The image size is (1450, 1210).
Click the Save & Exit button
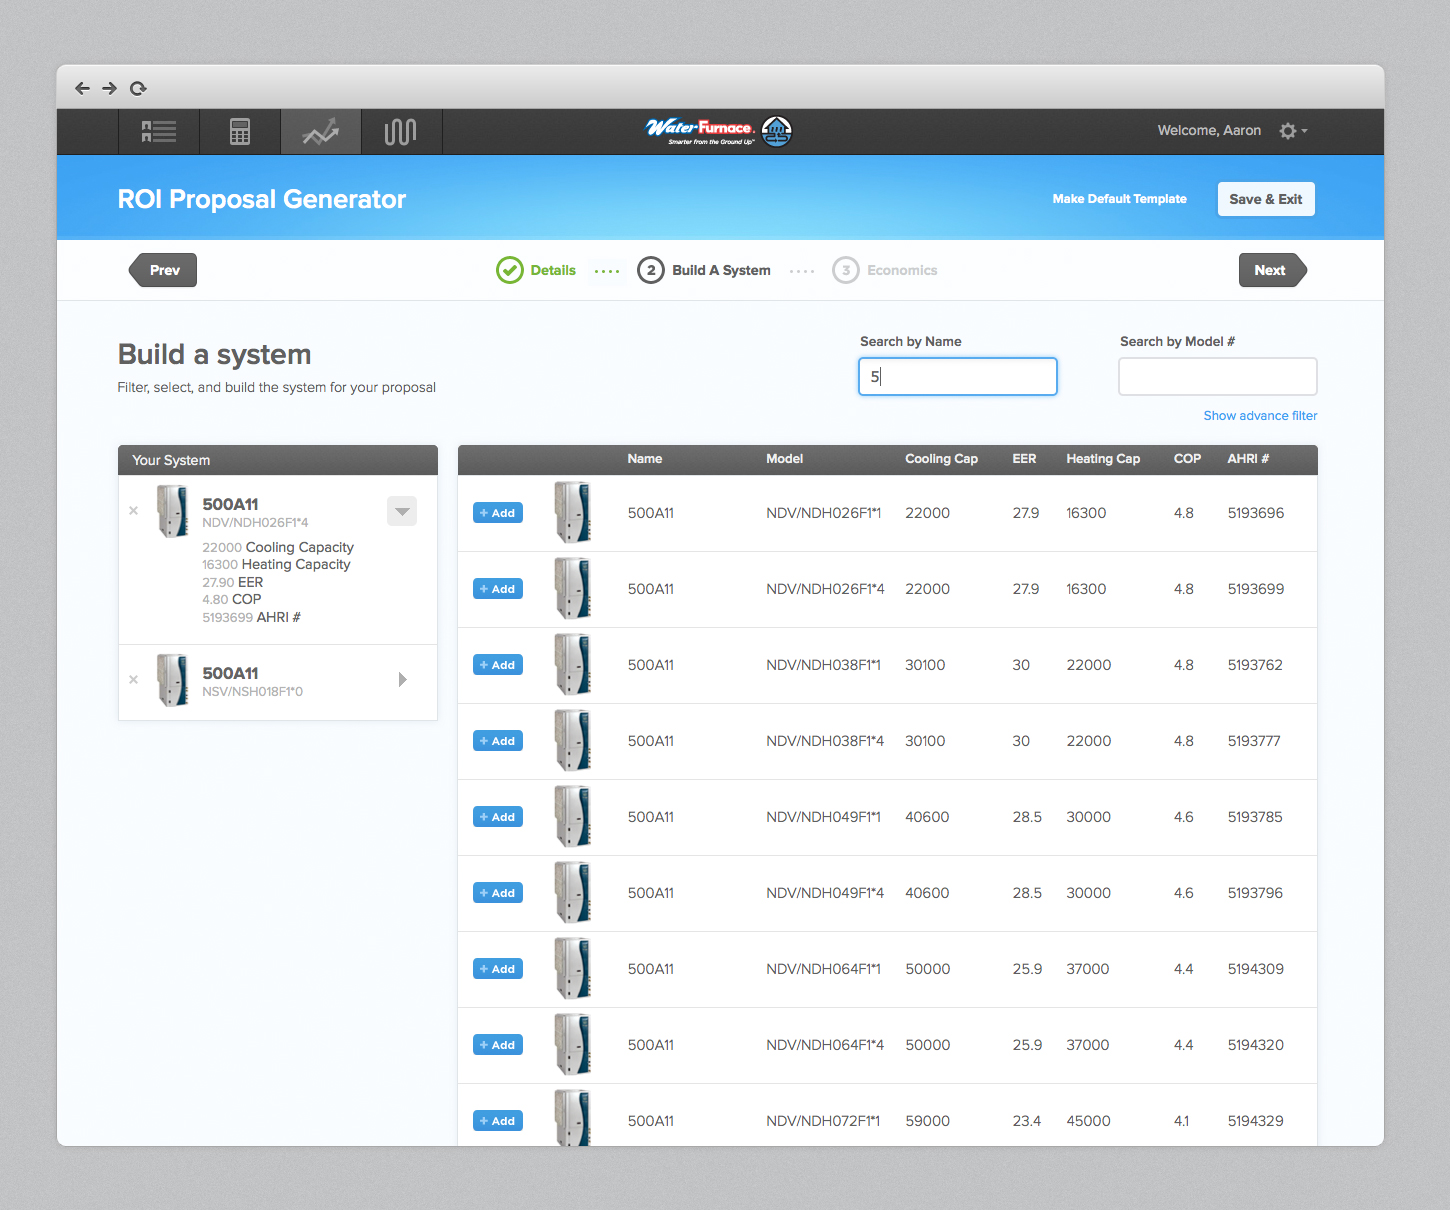(x=1266, y=199)
